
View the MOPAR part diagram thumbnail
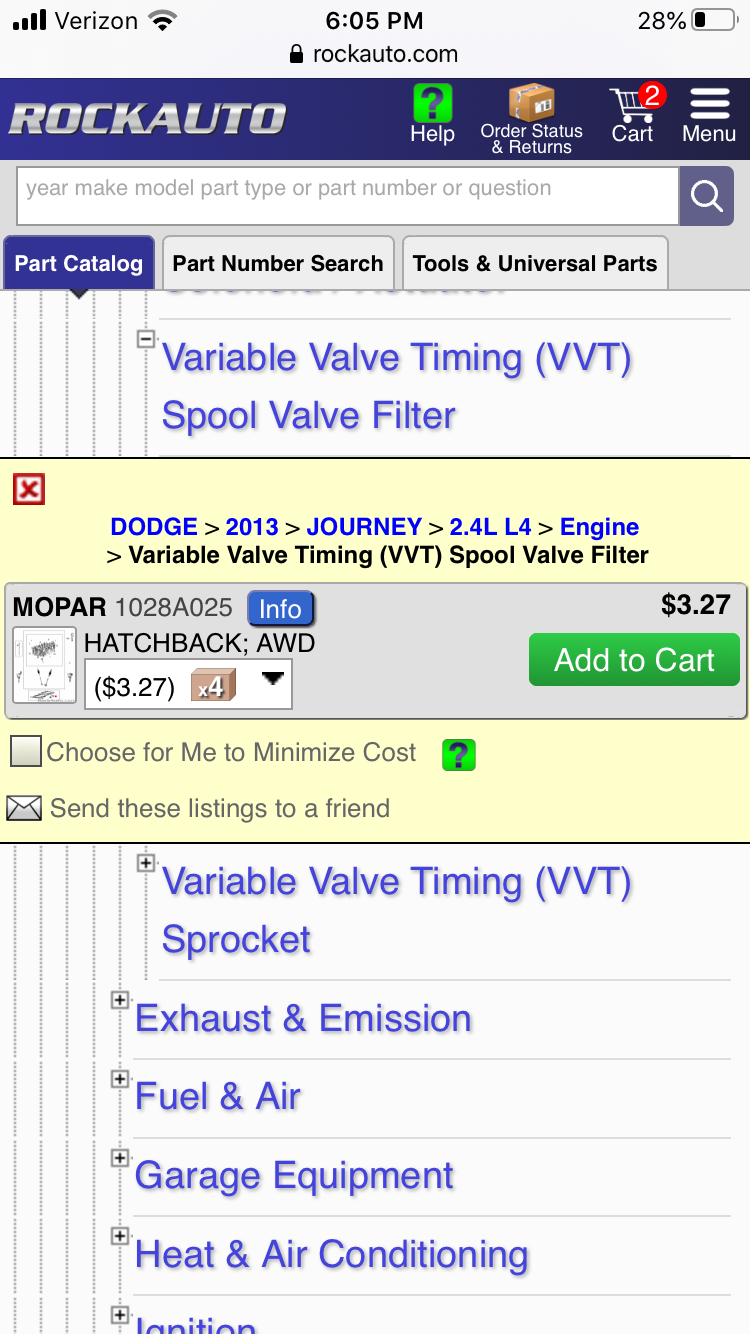tap(45, 665)
